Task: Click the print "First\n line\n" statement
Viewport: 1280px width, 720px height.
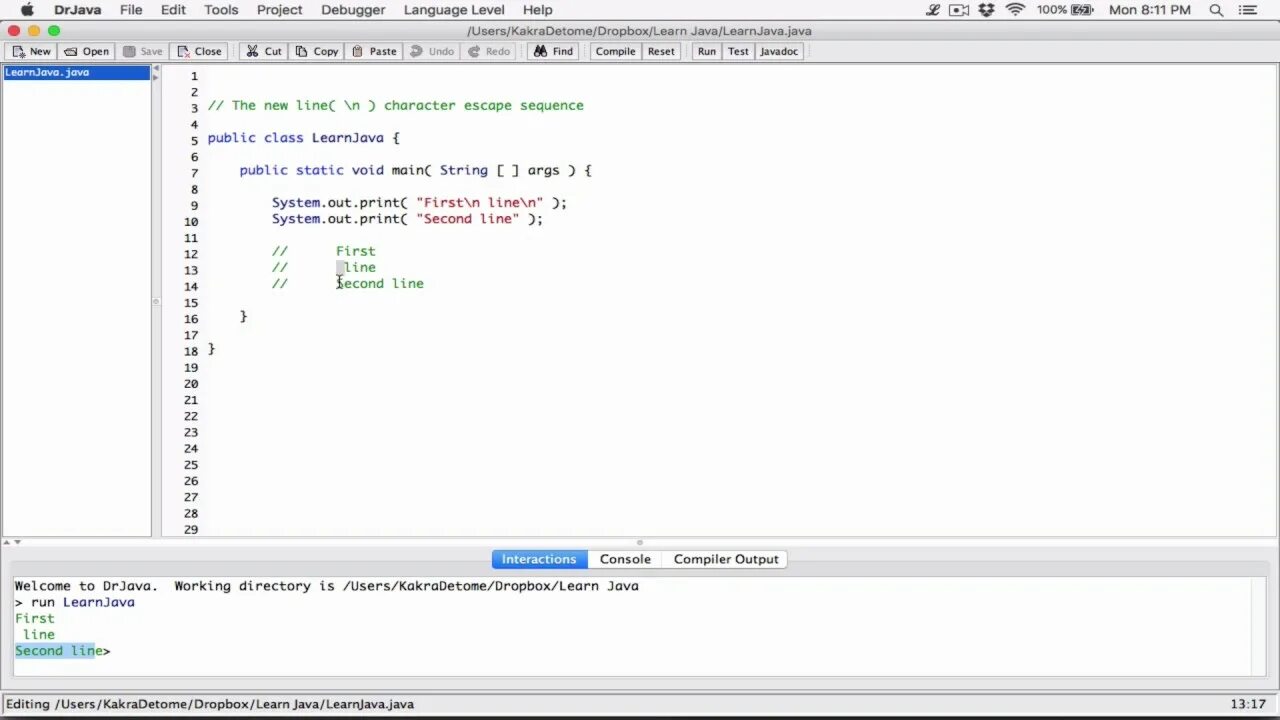Action: click(419, 202)
